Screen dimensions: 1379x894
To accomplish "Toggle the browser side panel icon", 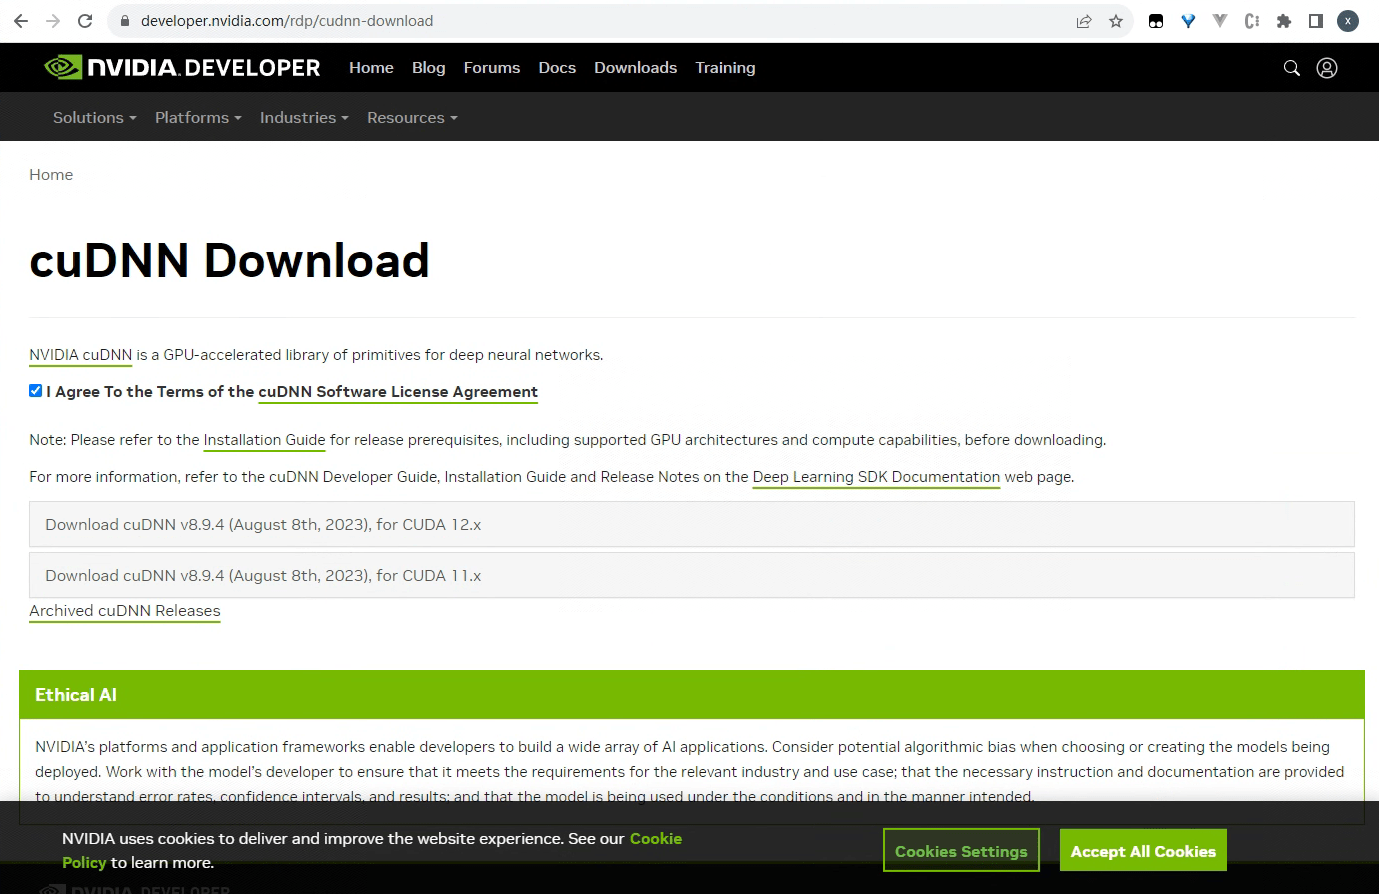I will tap(1316, 21).
